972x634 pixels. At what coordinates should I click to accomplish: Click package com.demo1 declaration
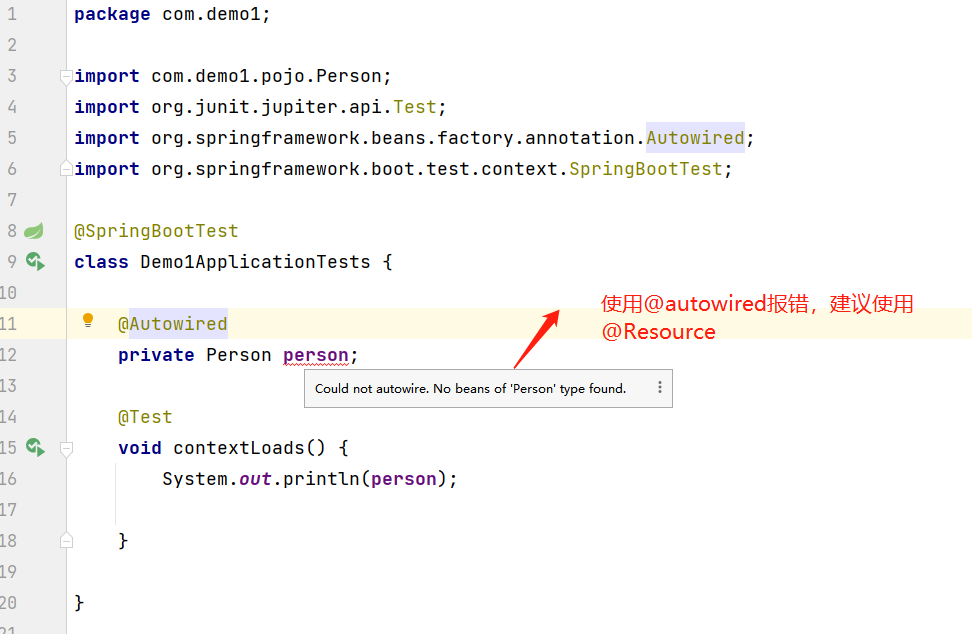click(172, 14)
